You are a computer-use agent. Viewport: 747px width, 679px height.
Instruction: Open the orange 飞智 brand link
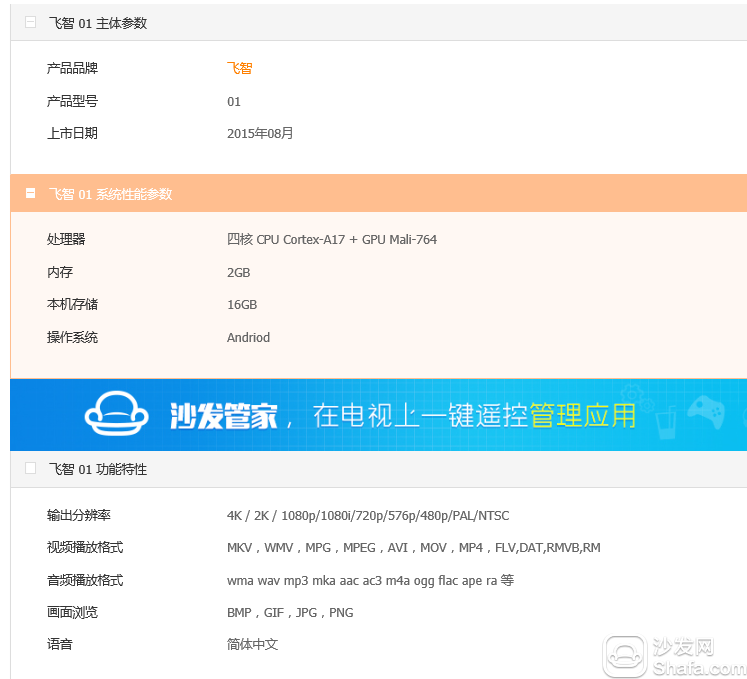click(x=239, y=68)
